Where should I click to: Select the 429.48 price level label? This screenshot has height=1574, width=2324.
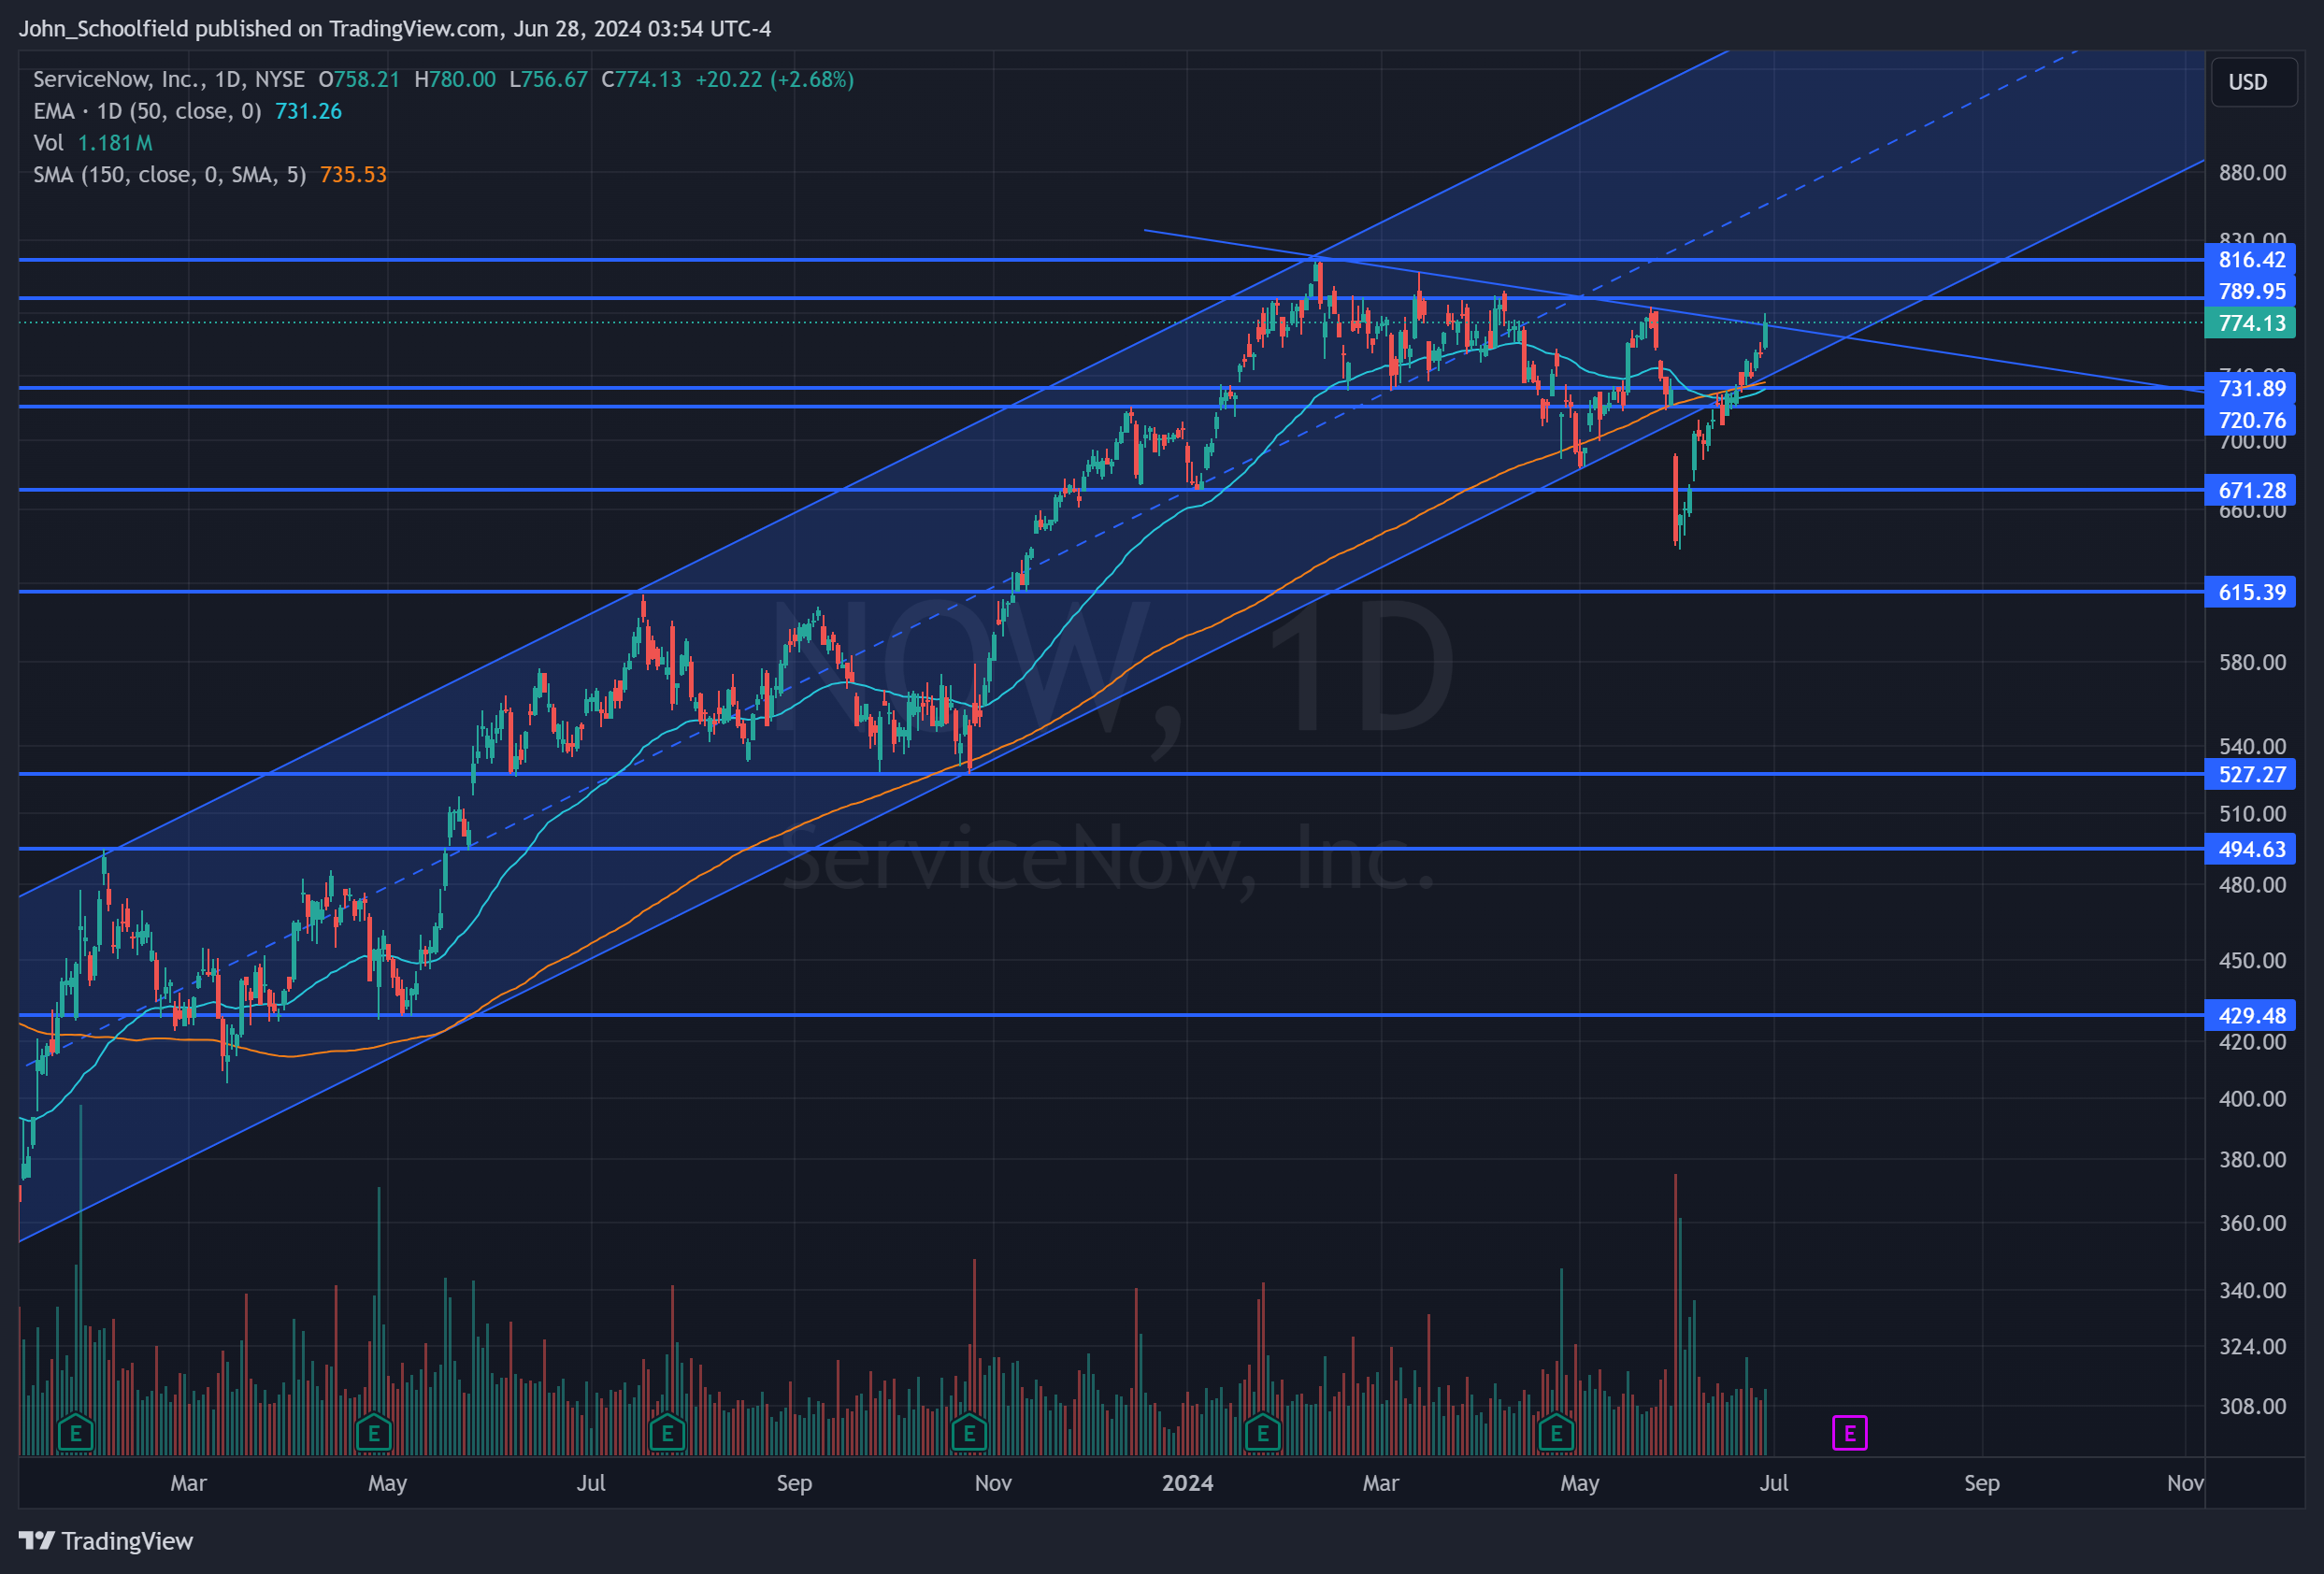[2250, 1015]
